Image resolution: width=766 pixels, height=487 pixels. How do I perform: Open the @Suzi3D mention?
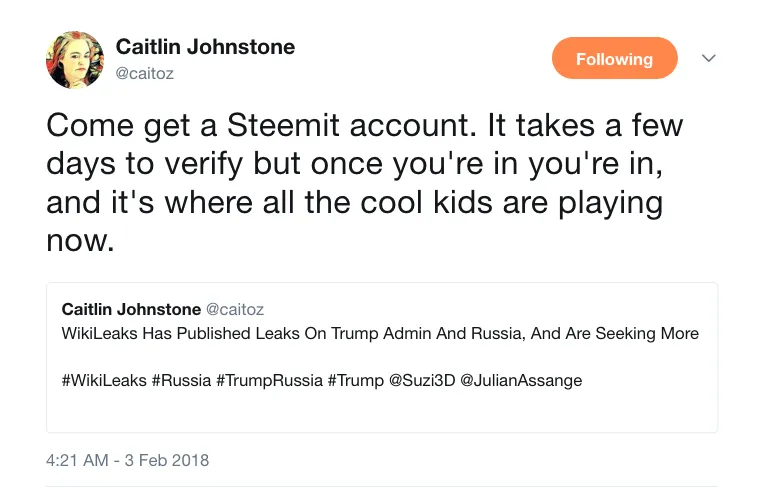pos(423,381)
